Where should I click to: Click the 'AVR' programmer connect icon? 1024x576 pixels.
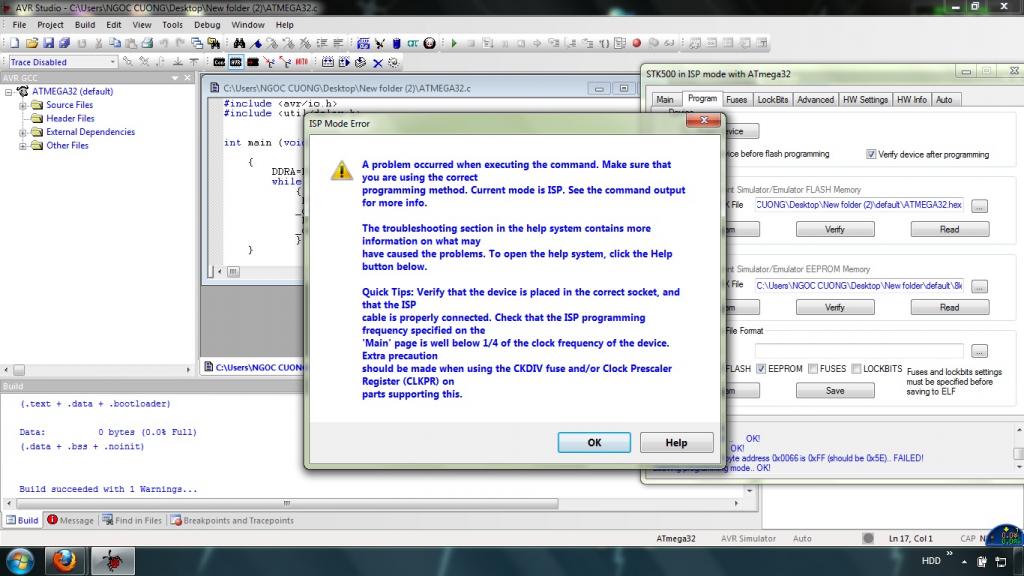tap(236, 63)
